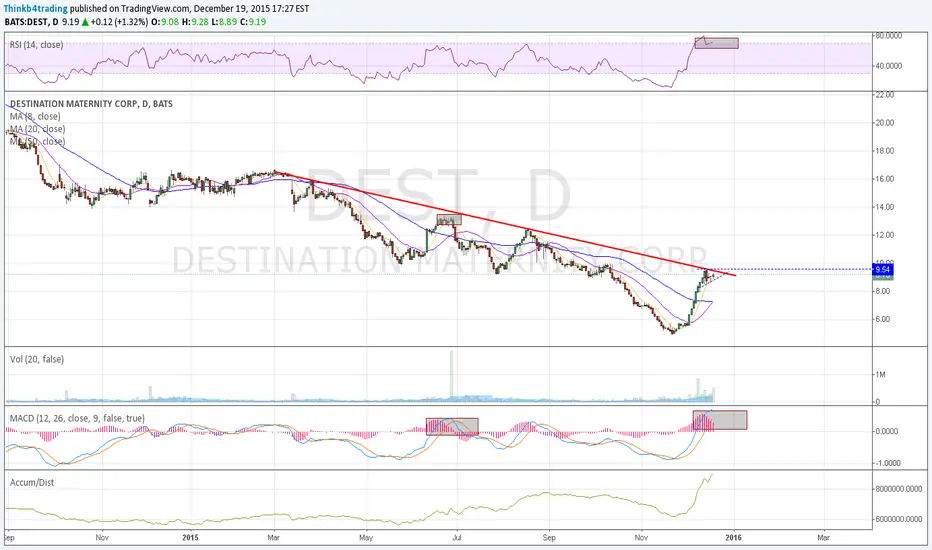Viewport: 932px width, 550px height.
Task: Click the MACD (12, 26, close, 9, false, true) label
Action: 77,418
